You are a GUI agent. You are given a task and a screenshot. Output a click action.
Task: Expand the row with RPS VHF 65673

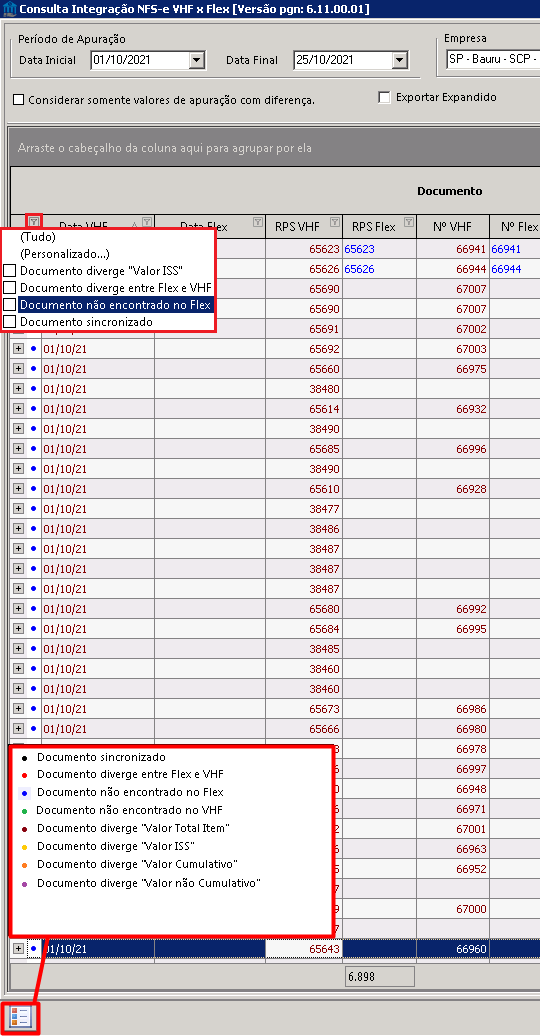click(x=19, y=709)
